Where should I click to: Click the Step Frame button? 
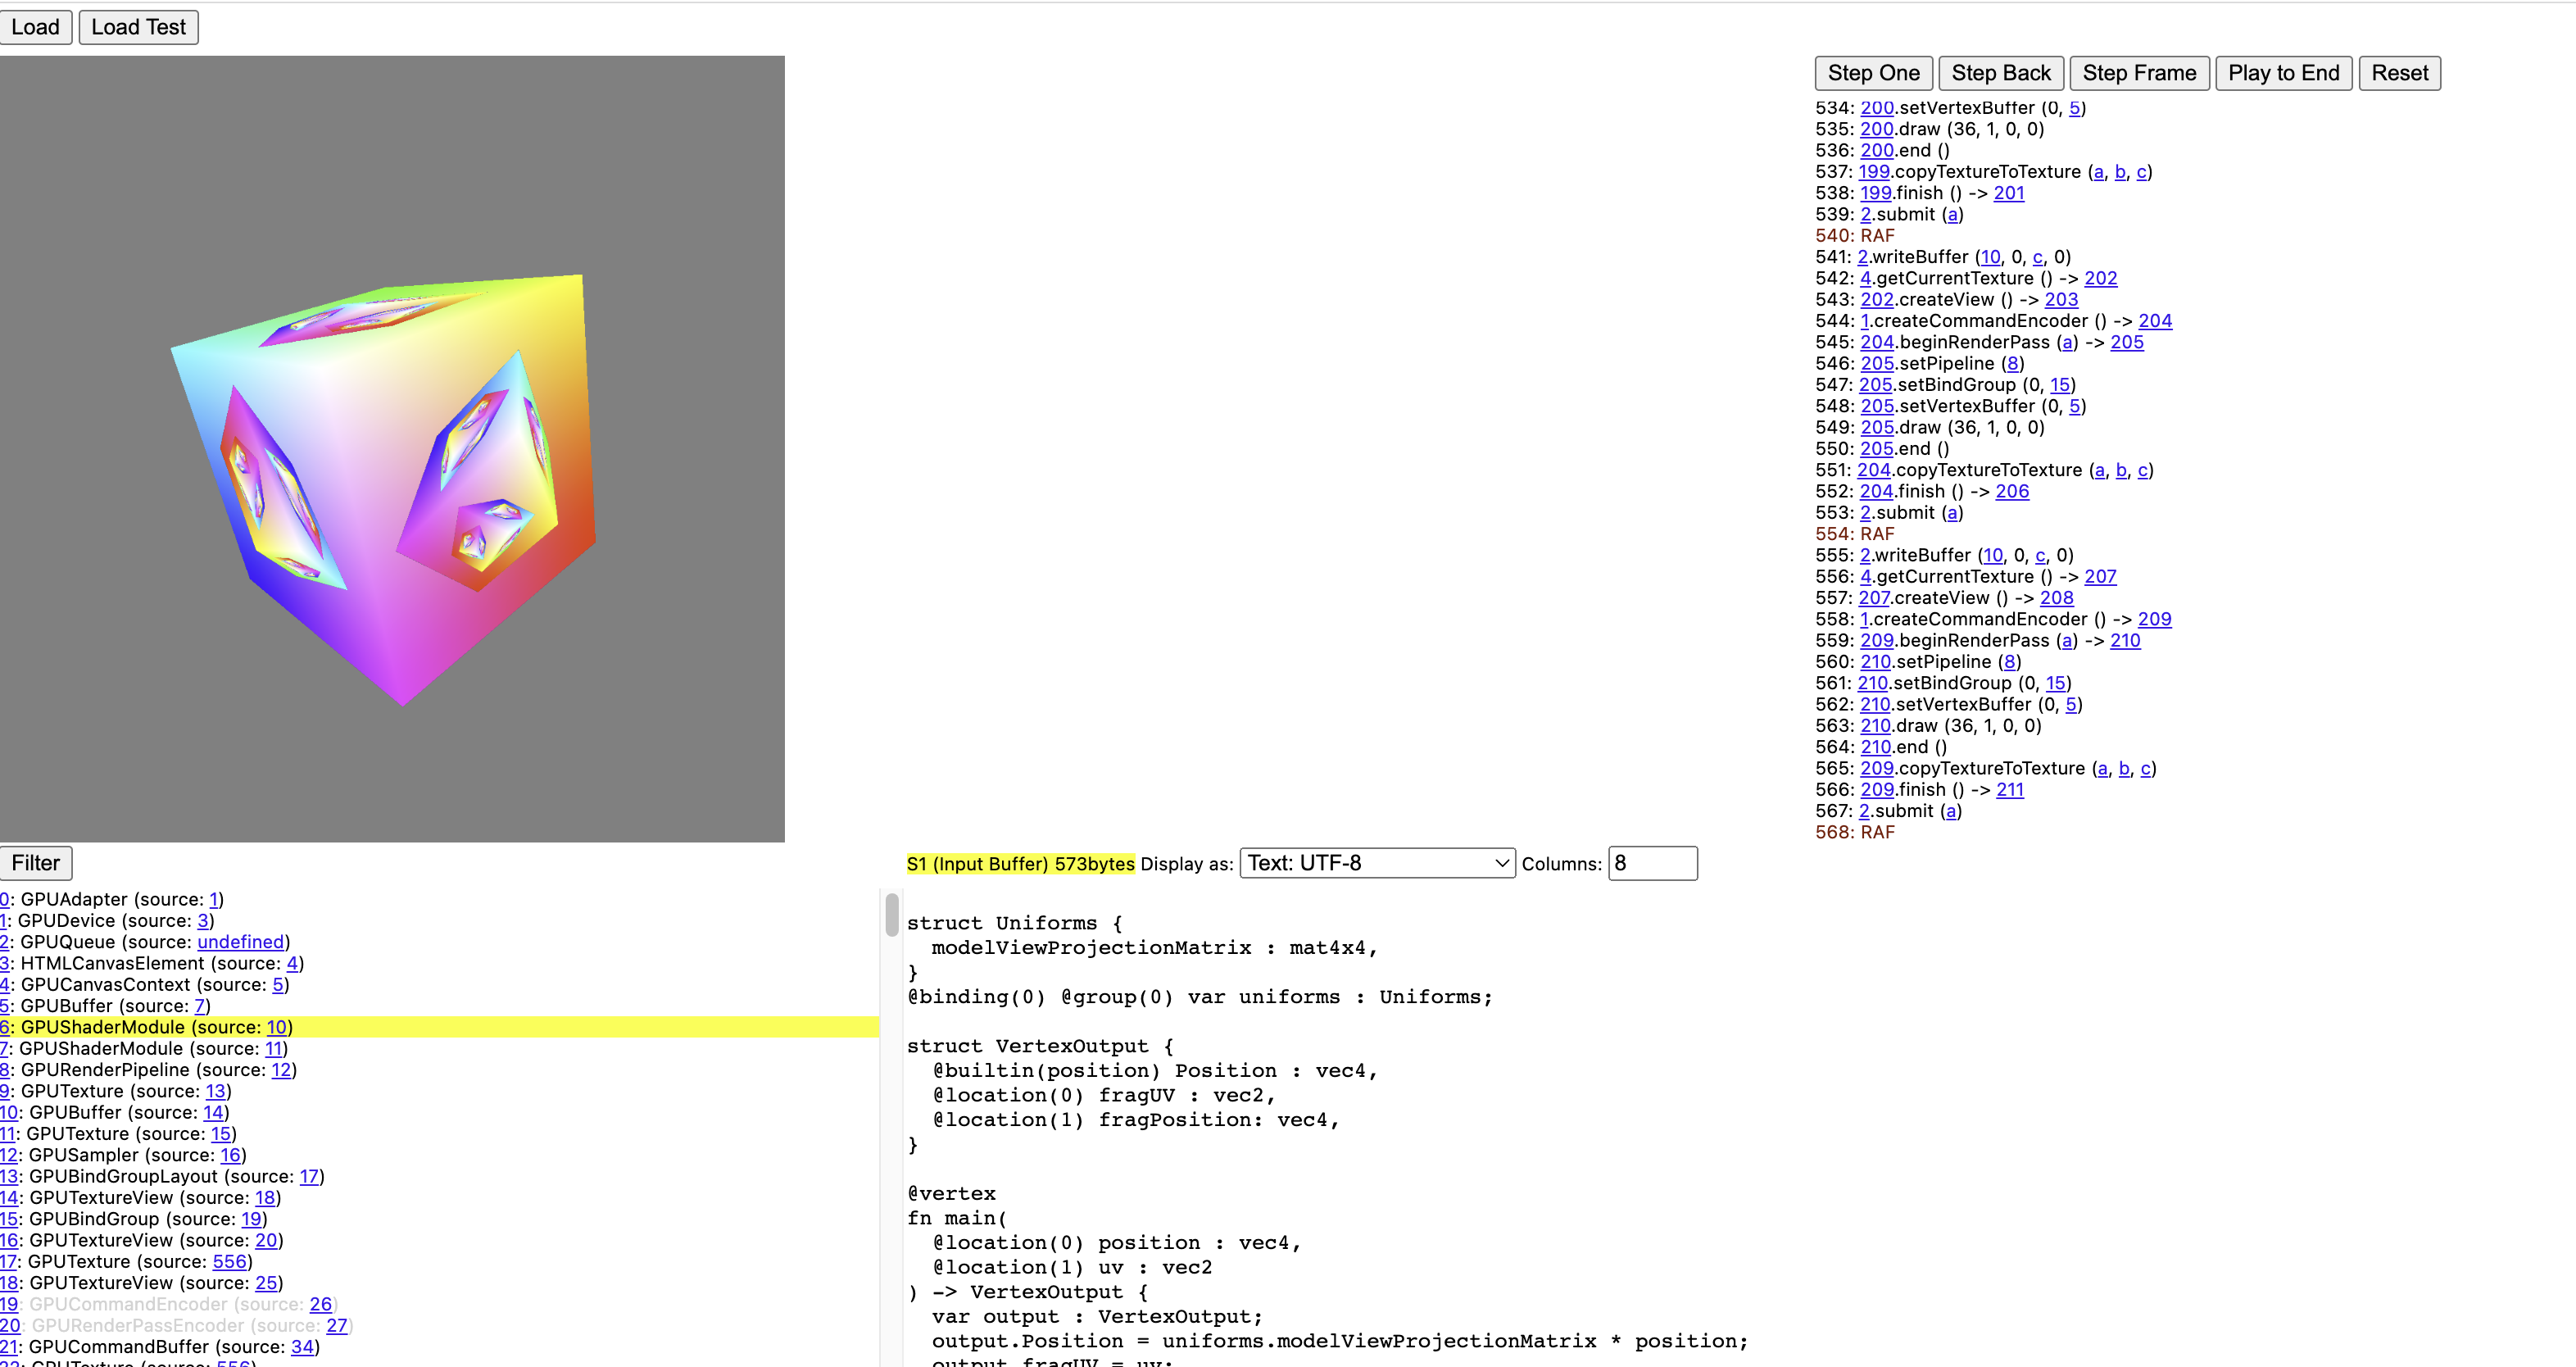(x=2138, y=73)
